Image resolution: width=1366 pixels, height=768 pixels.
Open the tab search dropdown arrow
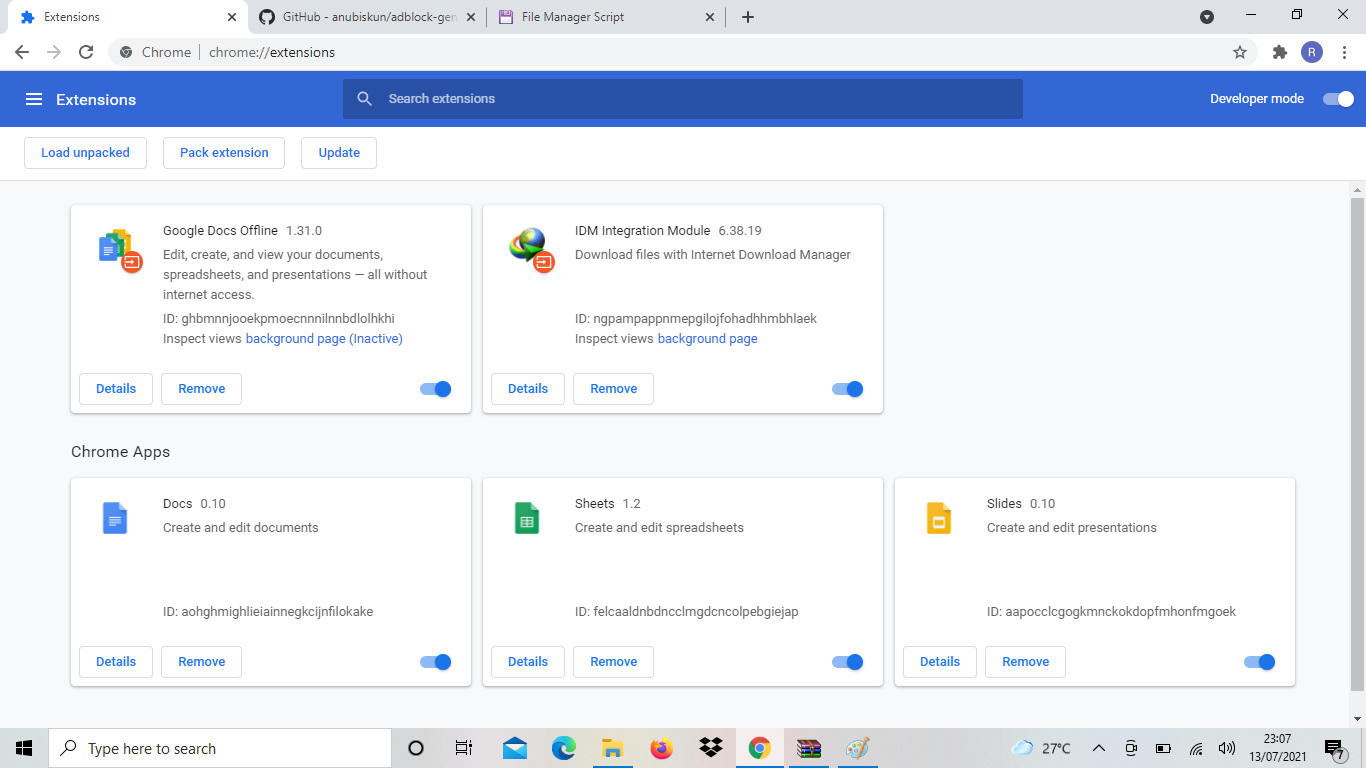pyautogui.click(x=1207, y=17)
